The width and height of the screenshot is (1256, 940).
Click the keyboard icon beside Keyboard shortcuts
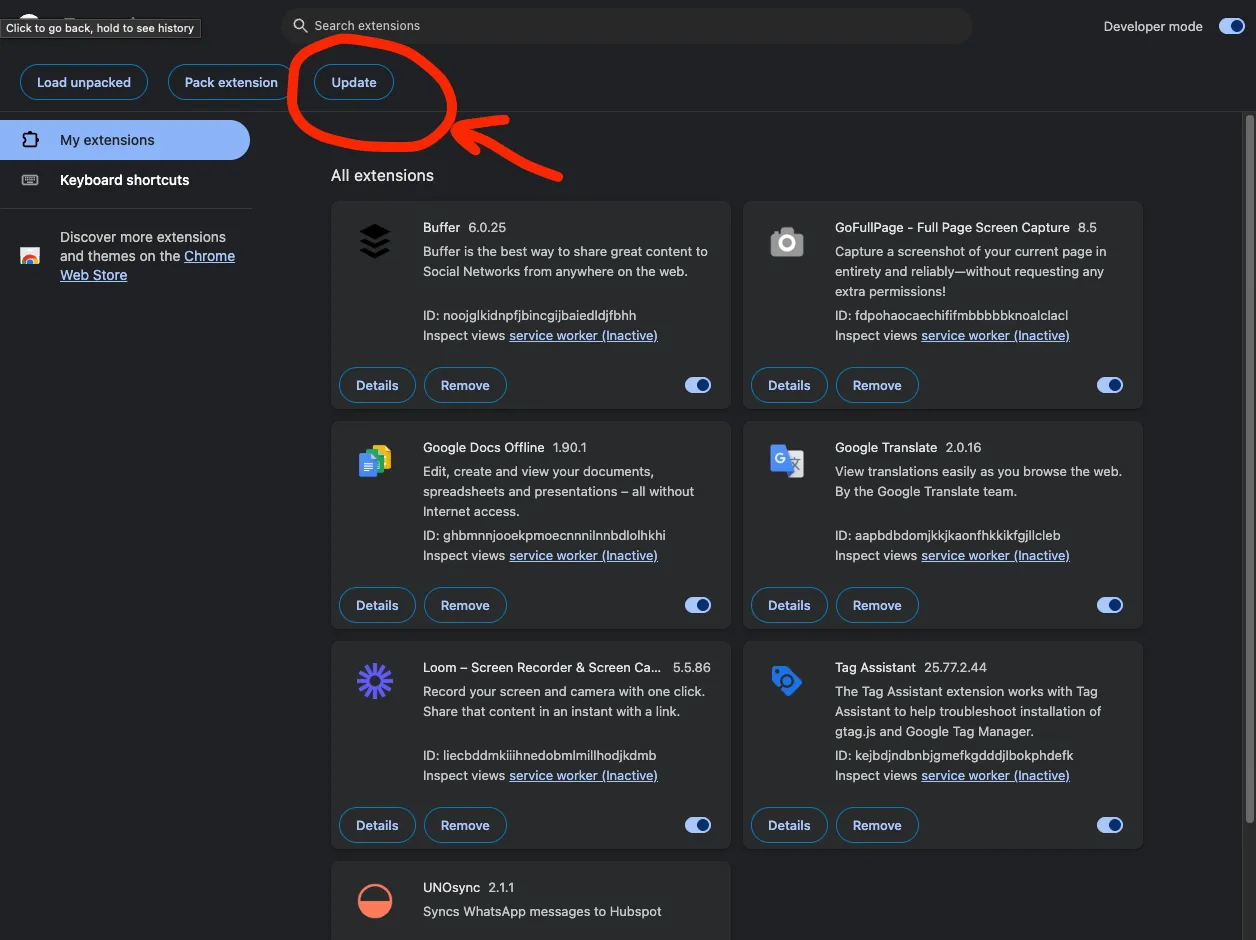click(28, 179)
